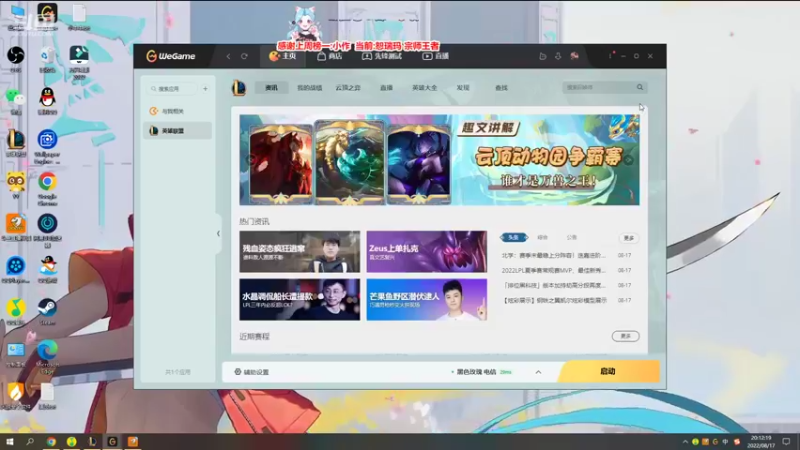Screen dimensions: 800x450
Task: Add an application with the plus button
Action: (x=205, y=89)
